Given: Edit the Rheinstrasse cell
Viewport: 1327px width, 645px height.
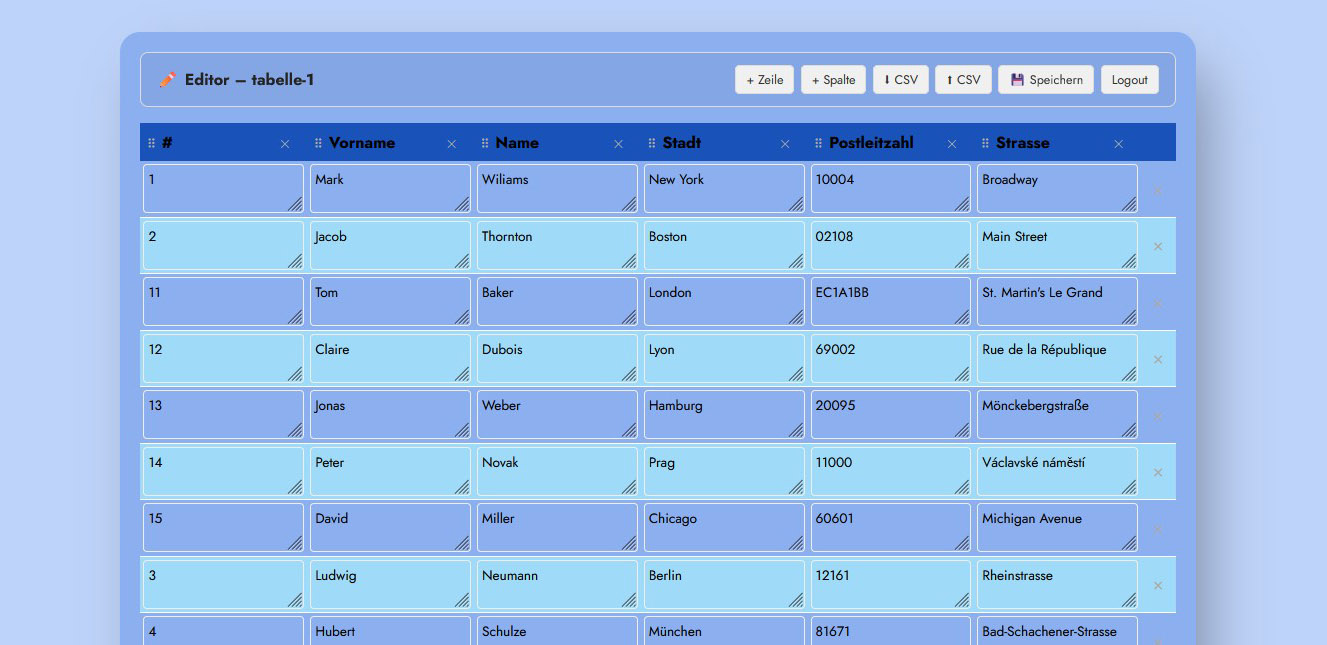Looking at the screenshot, I should click(x=1057, y=584).
